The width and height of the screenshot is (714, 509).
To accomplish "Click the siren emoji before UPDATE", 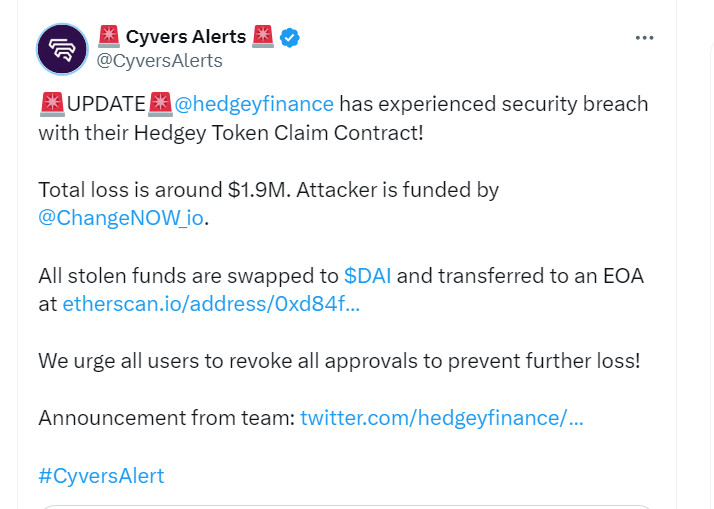I will [x=52, y=103].
